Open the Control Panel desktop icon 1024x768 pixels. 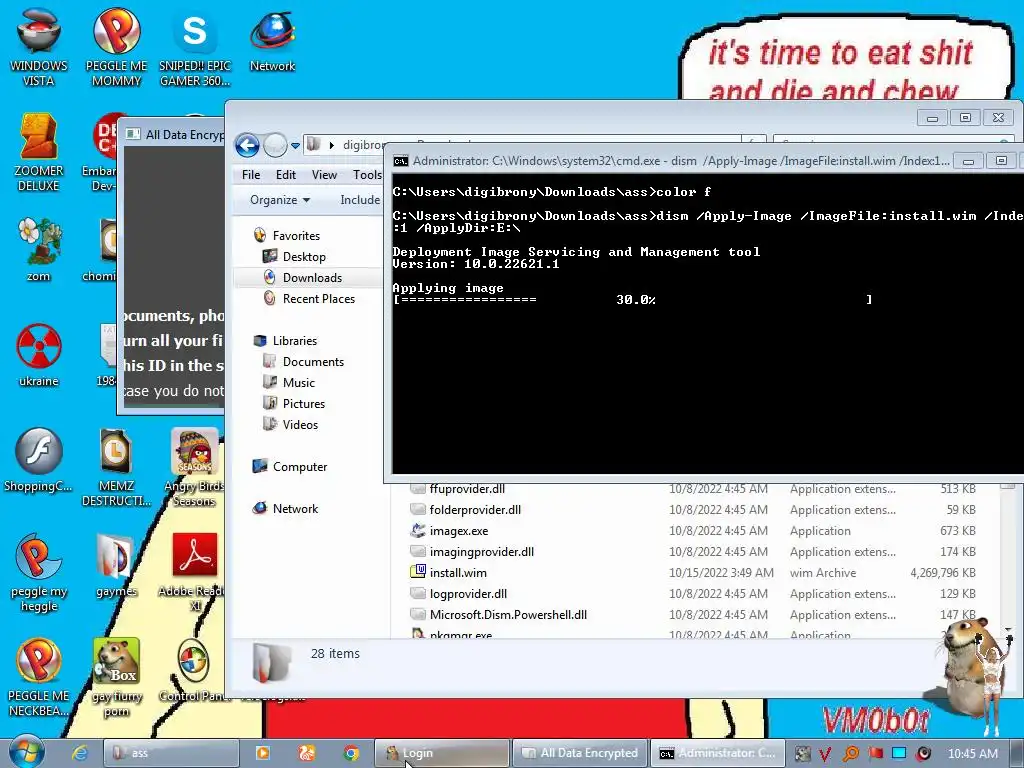point(194,671)
